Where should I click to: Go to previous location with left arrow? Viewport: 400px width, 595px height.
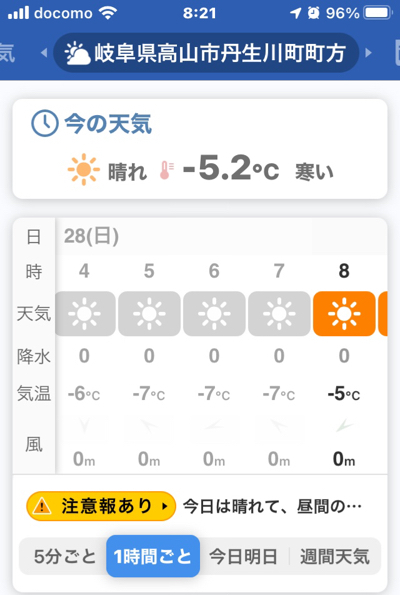coord(44,53)
